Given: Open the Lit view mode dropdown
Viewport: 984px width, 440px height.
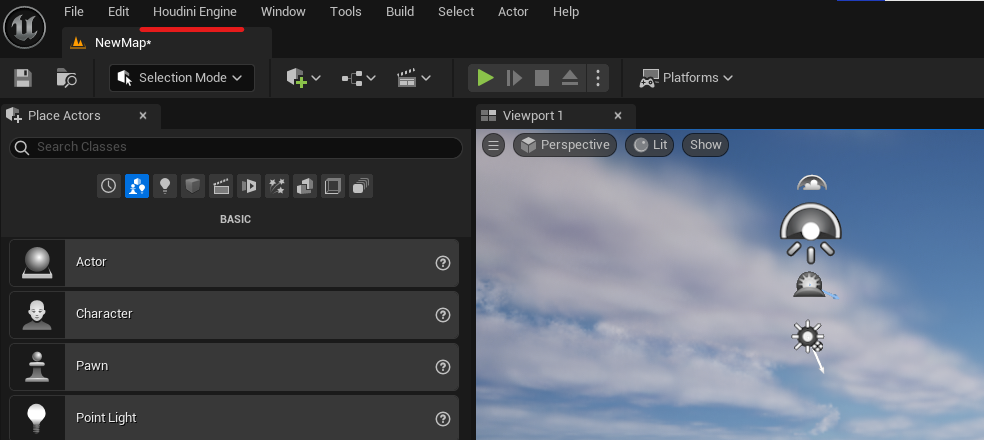Looking at the screenshot, I should (x=650, y=145).
